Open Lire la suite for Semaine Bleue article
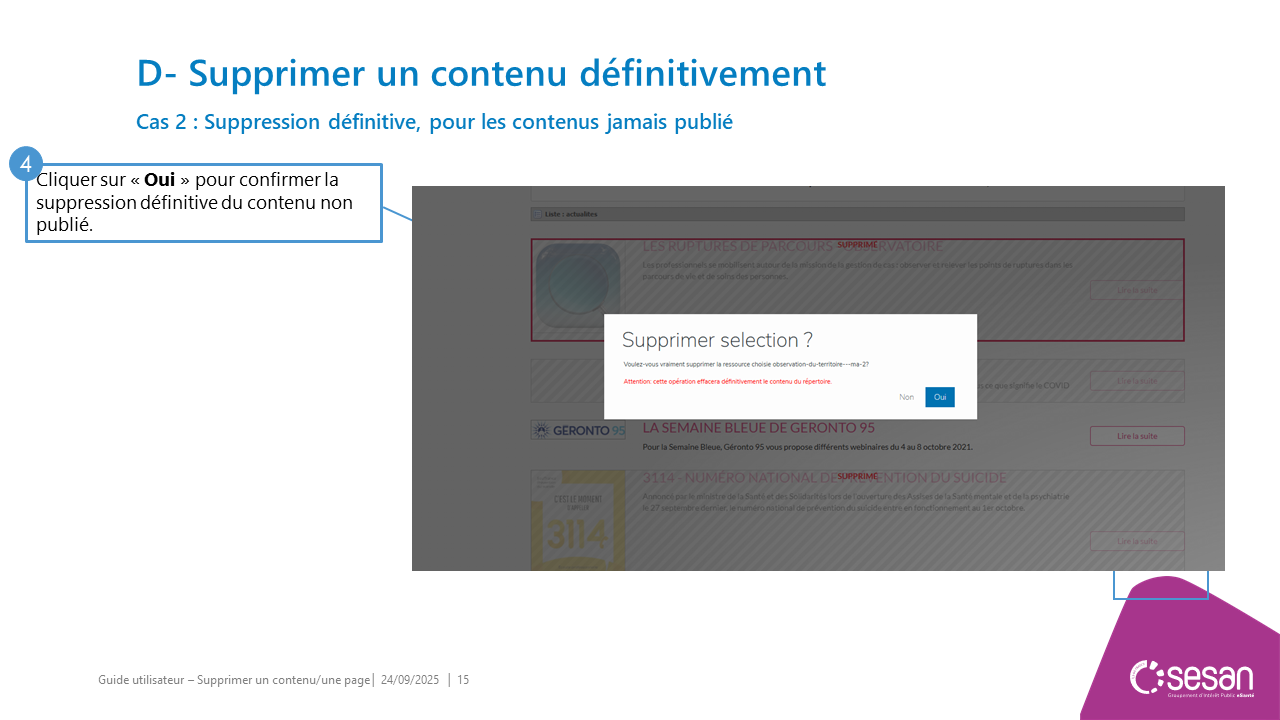Screen dimensions: 1280x720 [x=1136, y=436]
